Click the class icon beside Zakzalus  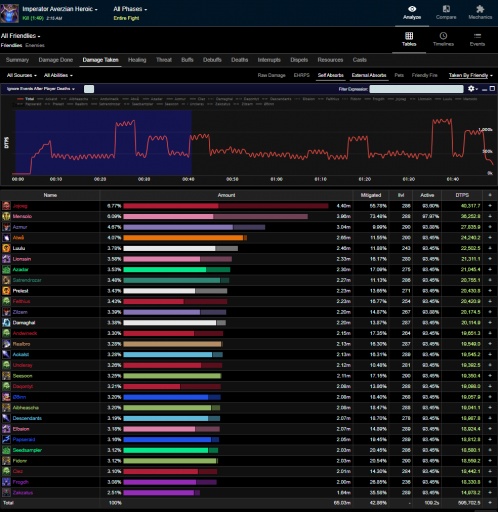tap(6, 493)
